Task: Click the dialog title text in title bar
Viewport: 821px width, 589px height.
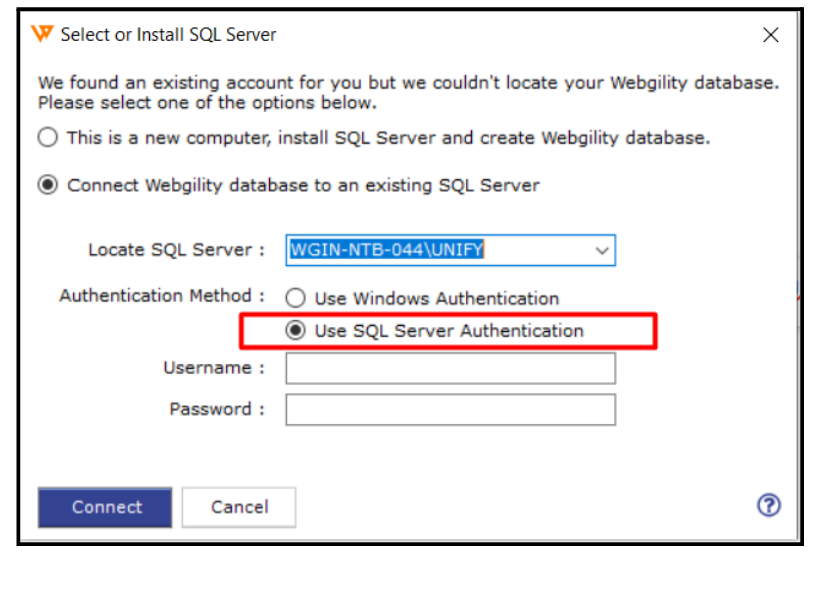Action: (168, 35)
